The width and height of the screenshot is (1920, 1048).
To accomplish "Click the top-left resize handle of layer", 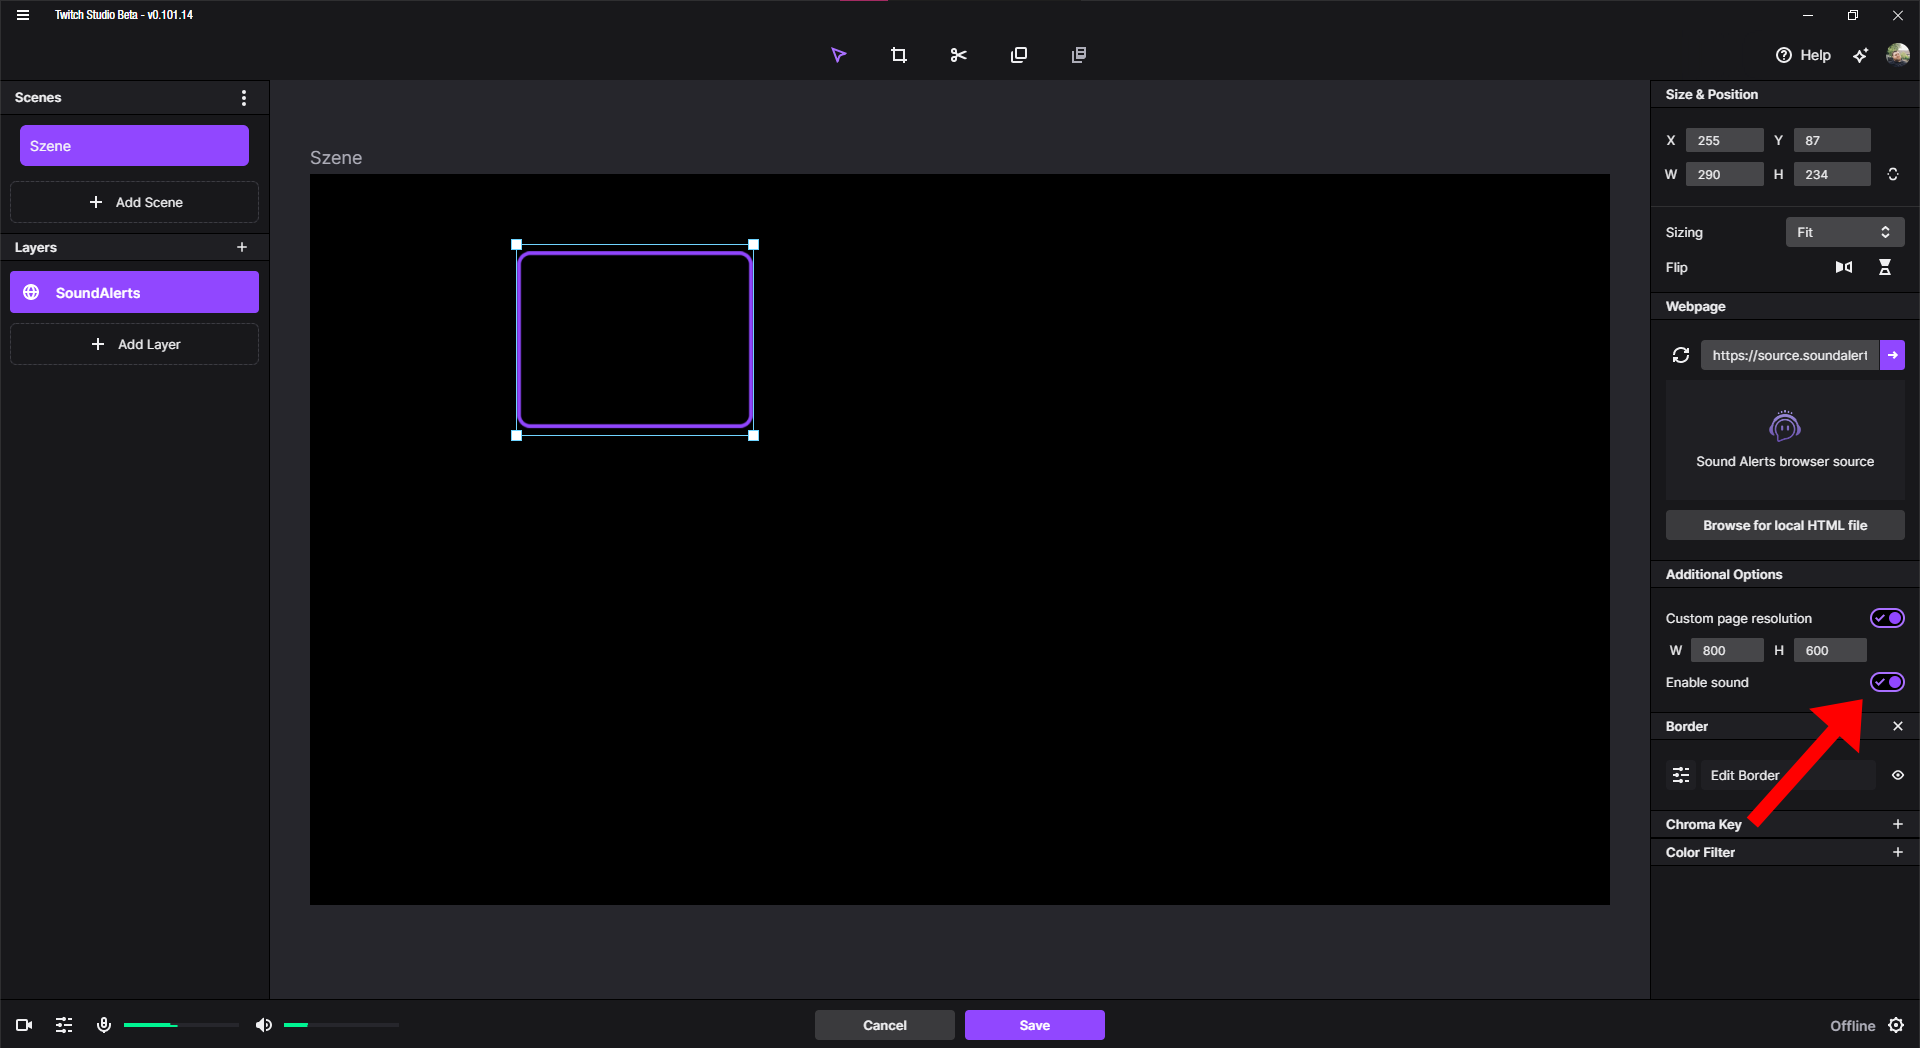I will 516,244.
